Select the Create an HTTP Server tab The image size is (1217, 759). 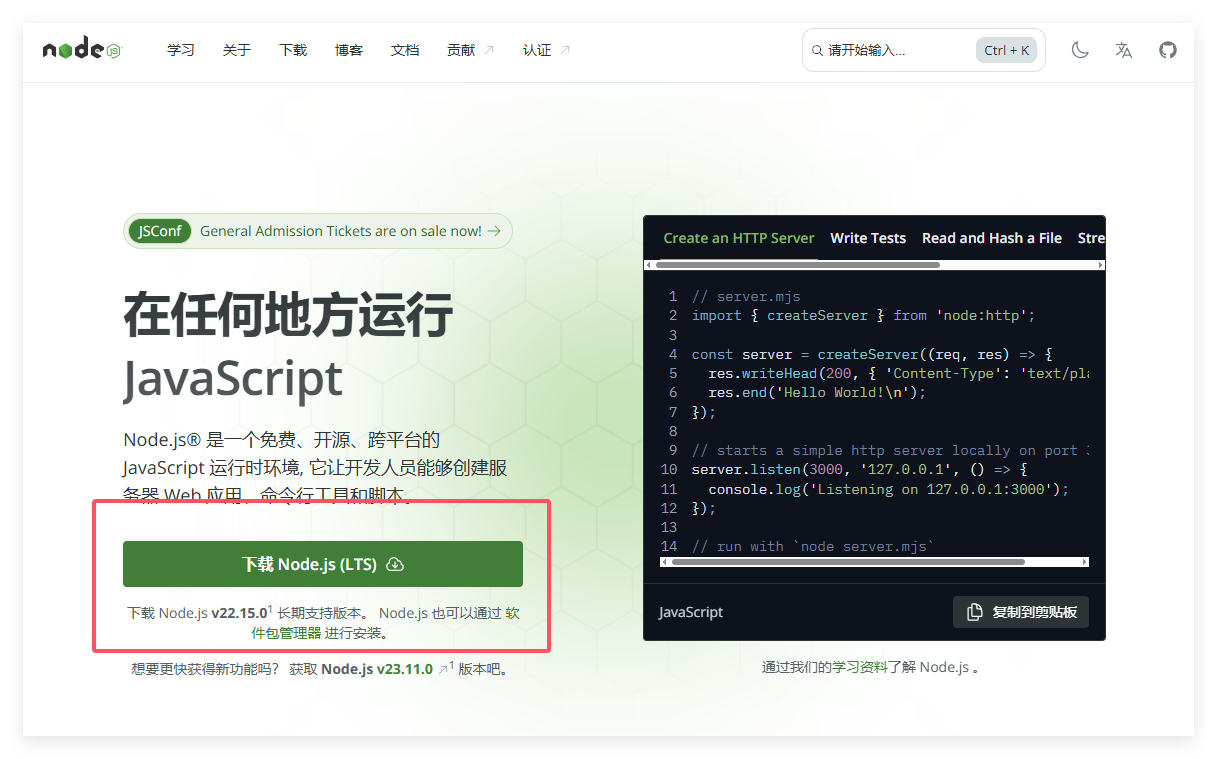click(739, 238)
